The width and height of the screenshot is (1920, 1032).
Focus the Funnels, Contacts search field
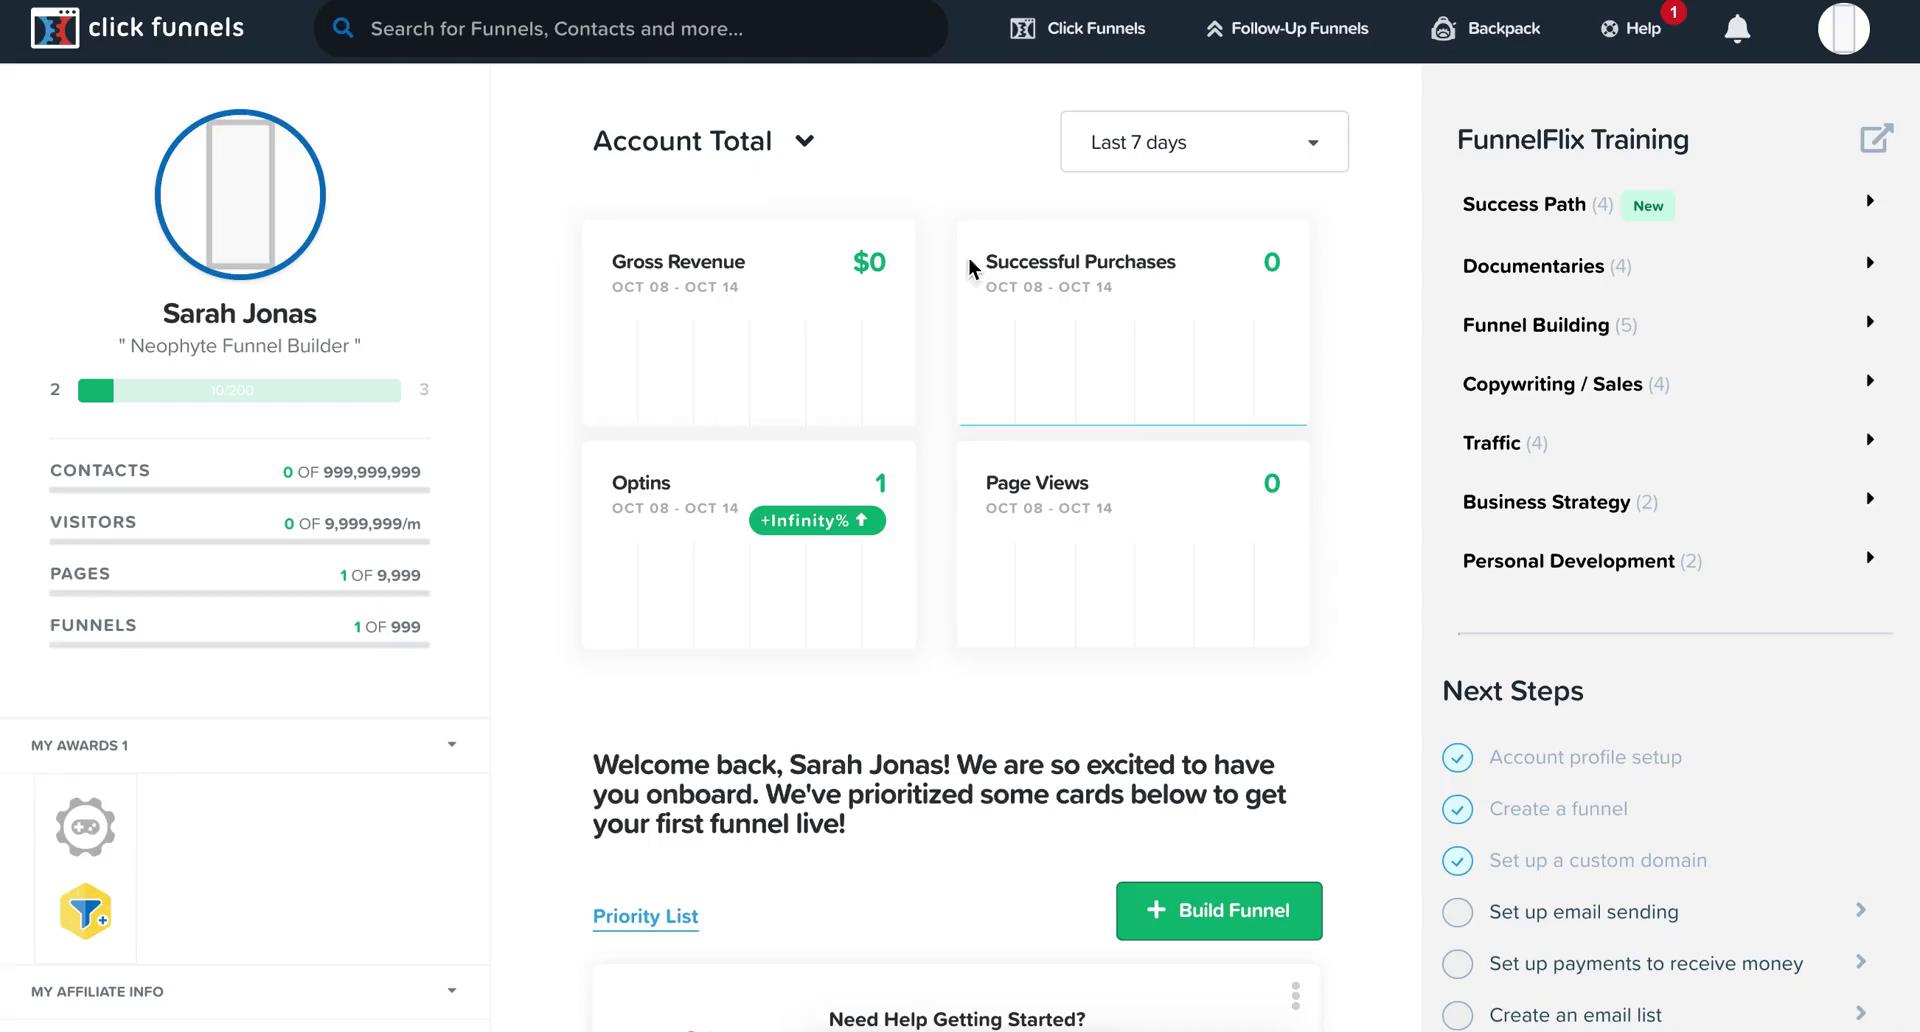631,28
